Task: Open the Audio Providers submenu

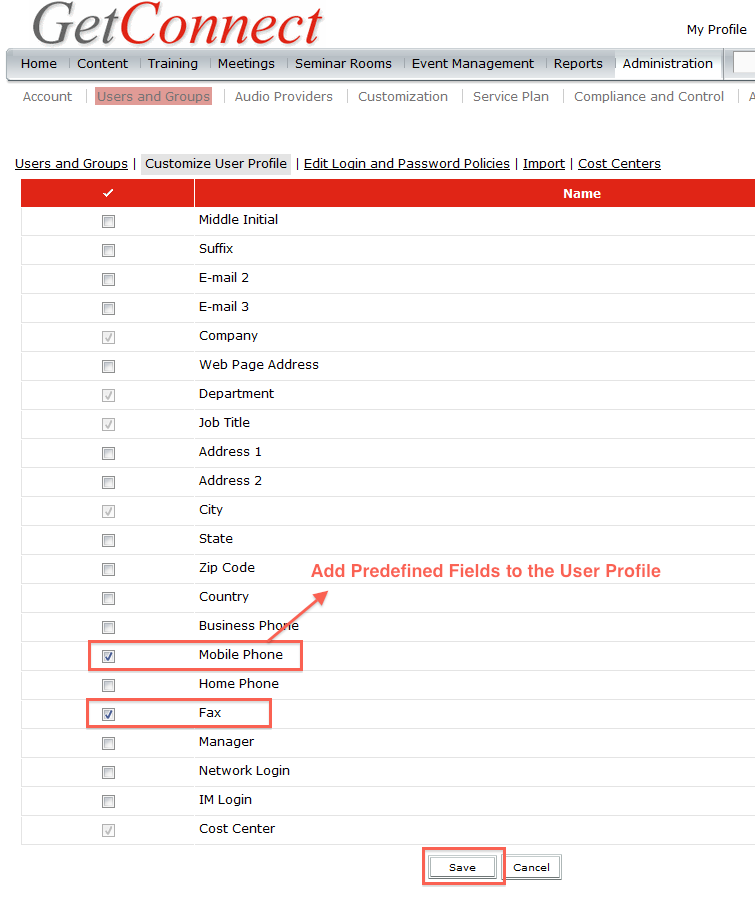Action: [283, 97]
